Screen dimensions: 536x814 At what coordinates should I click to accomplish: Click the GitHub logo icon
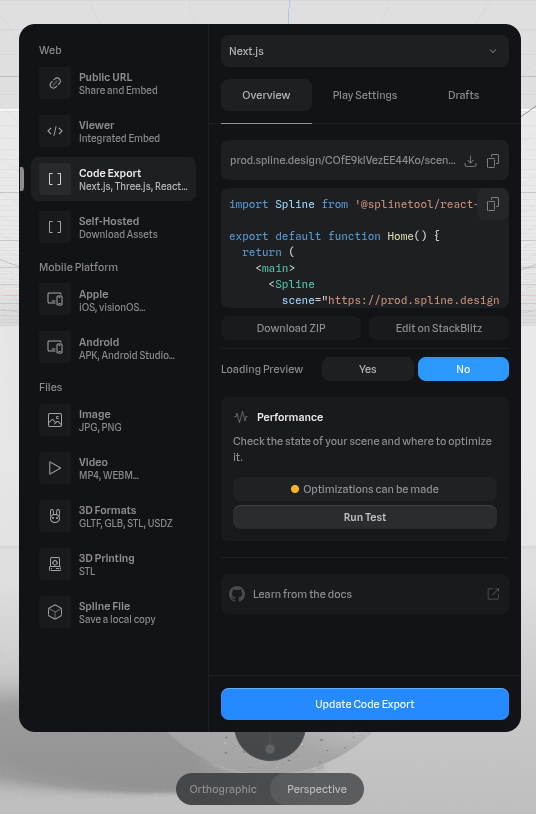point(237,594)
